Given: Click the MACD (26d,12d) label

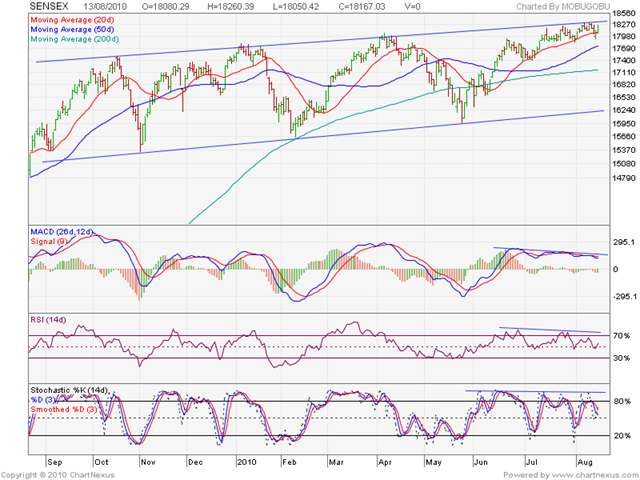Looking at the screenshot, I should tap(62, 232).
